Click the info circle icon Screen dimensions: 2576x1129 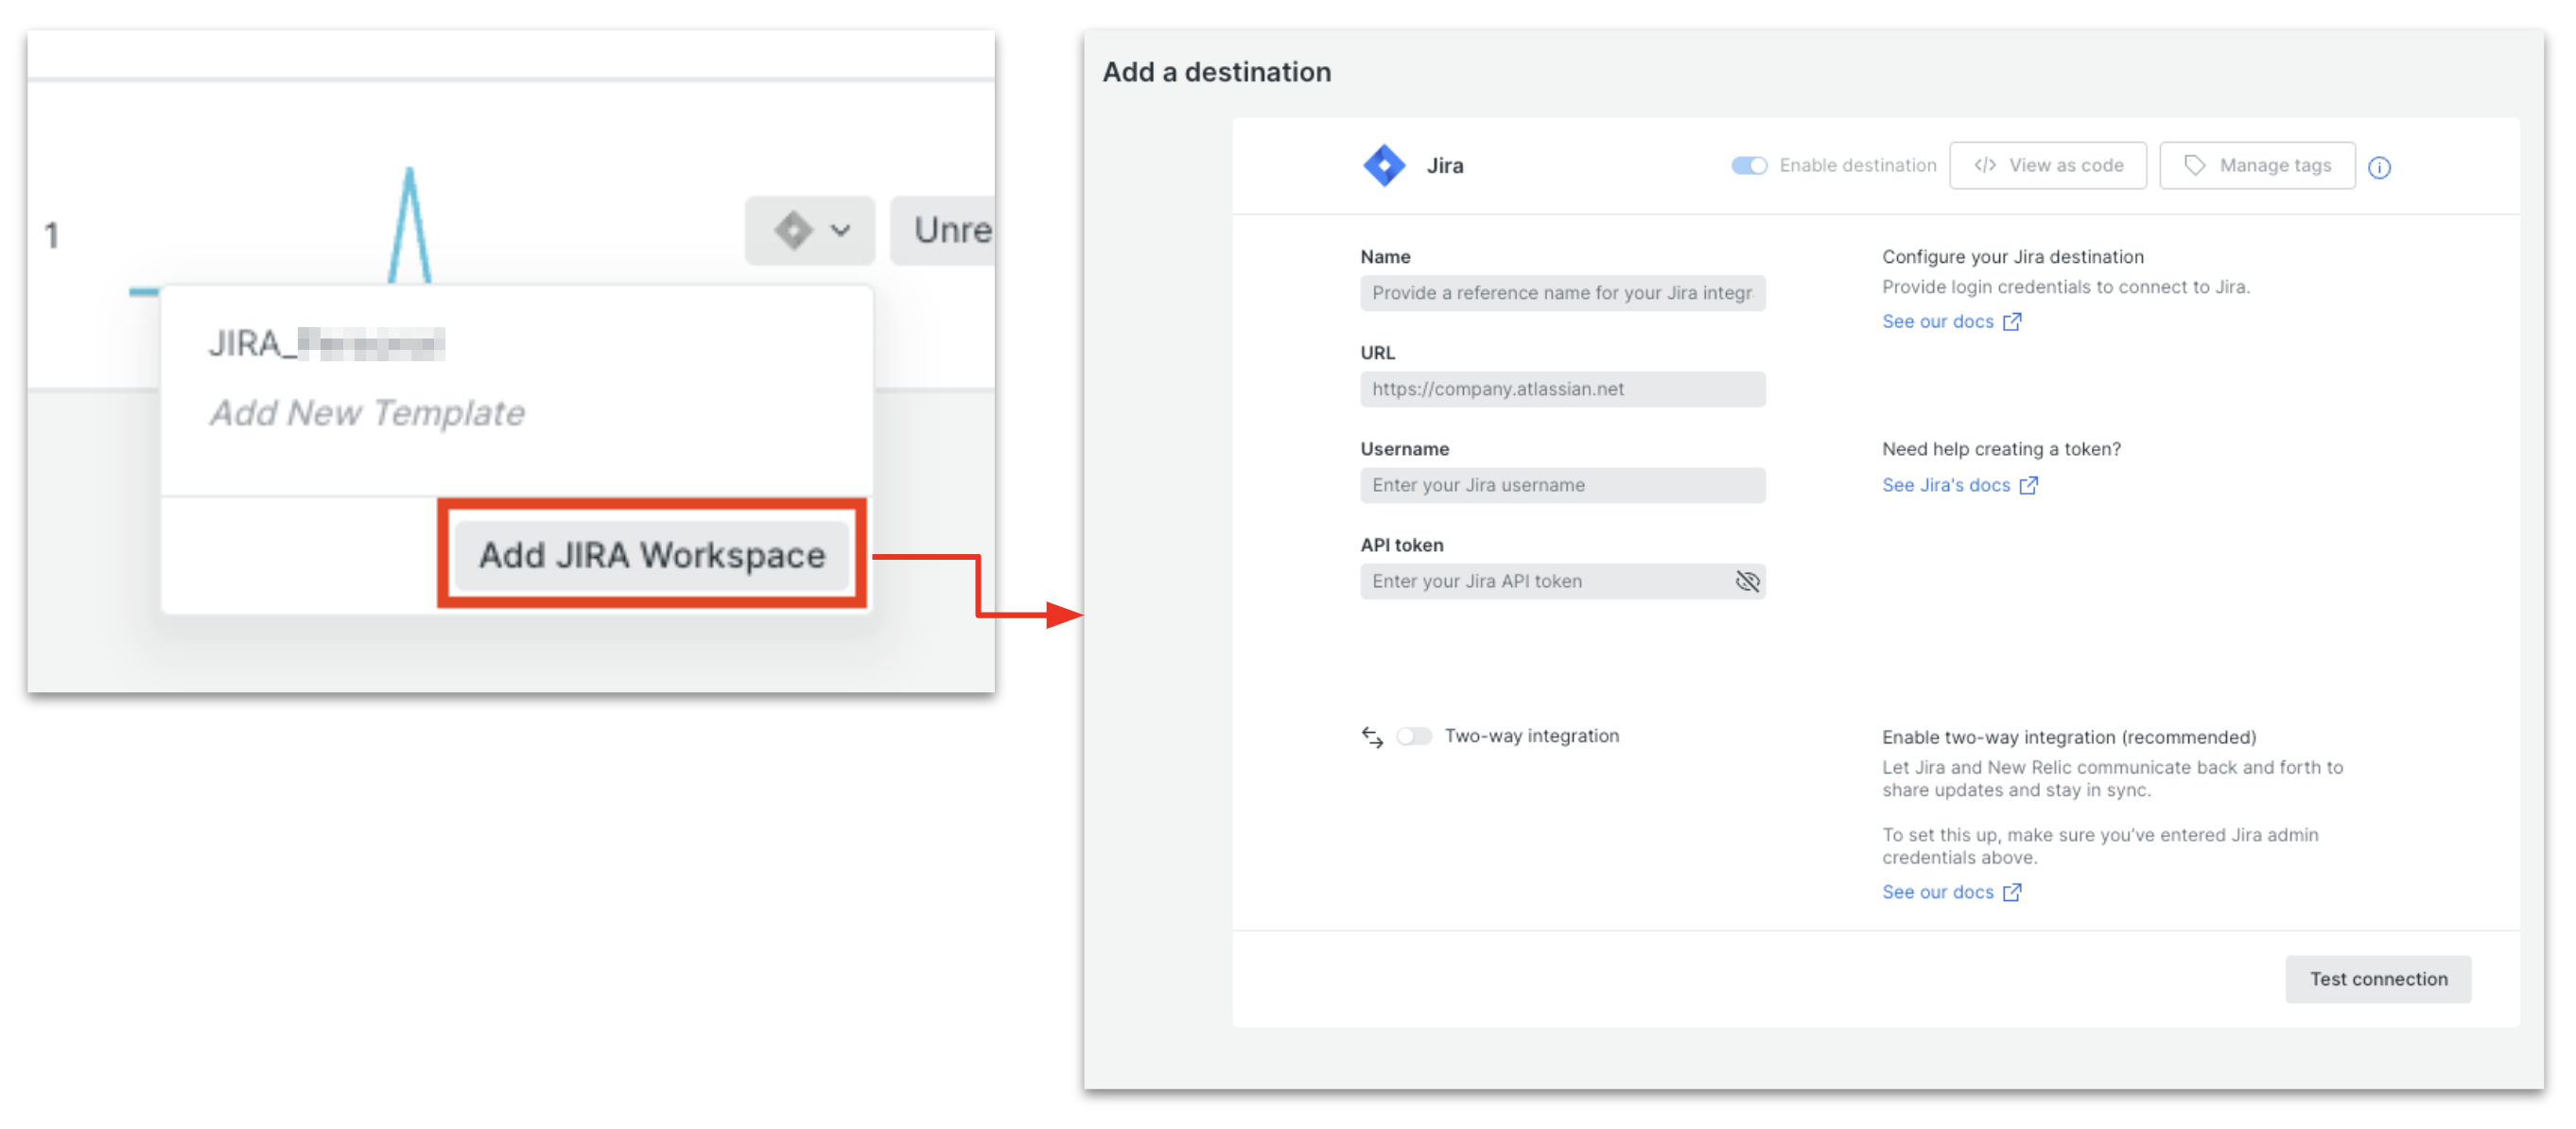pos(2379,168)
